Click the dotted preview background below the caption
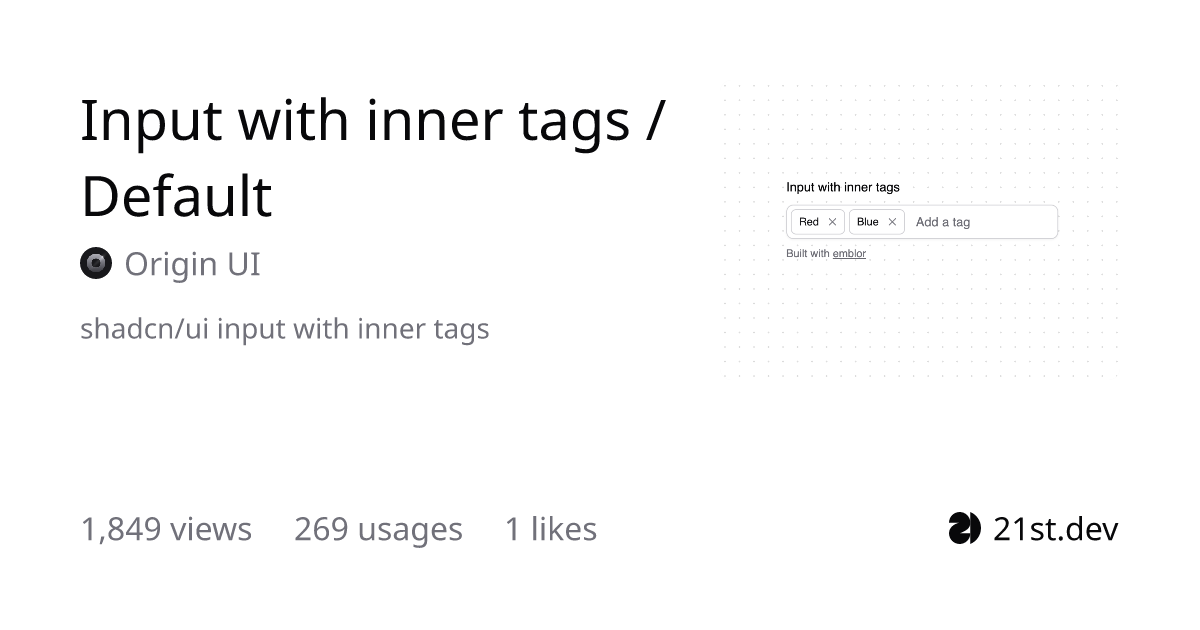1200x630 pixels. [x=920, y=320]
